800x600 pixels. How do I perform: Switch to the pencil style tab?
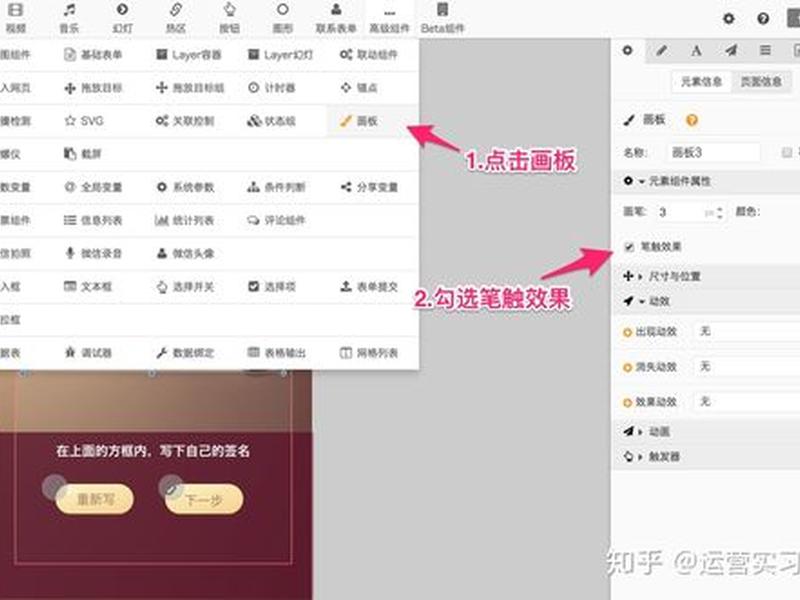662,51
